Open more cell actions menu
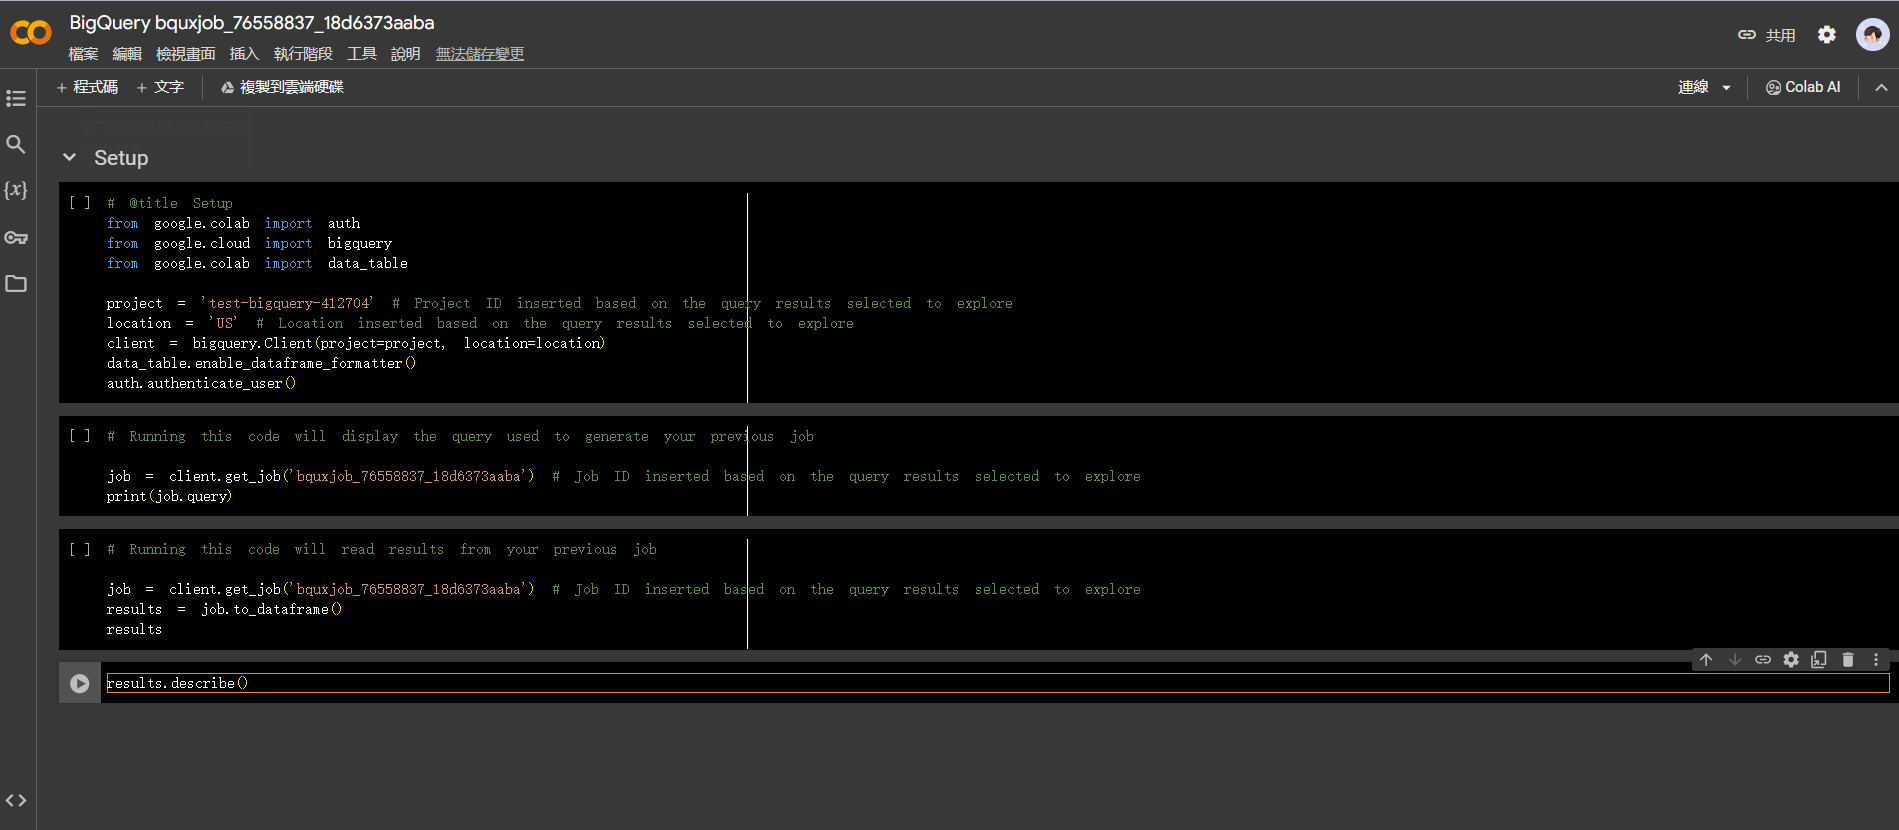This screenshot has height=830, width=1899. point(1876,660)
